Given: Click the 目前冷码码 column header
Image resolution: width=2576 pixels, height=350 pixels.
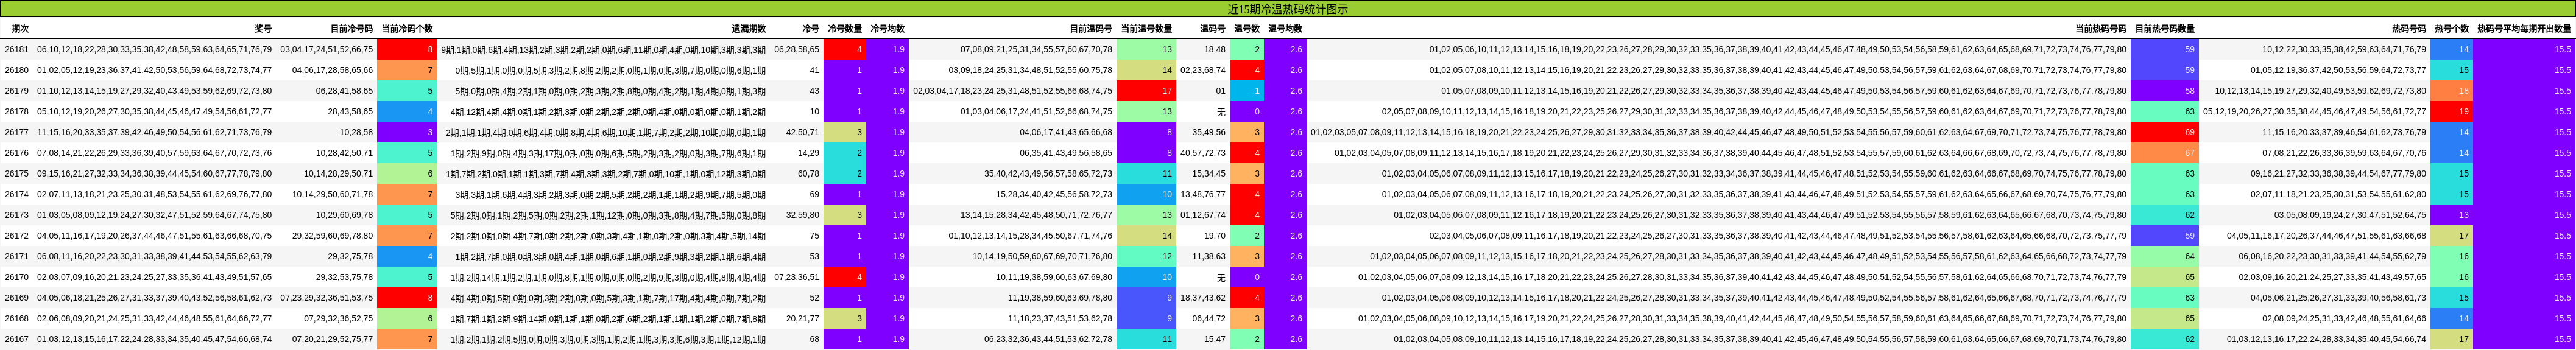Looking at the screenshot, I should (x=352, y=29).
